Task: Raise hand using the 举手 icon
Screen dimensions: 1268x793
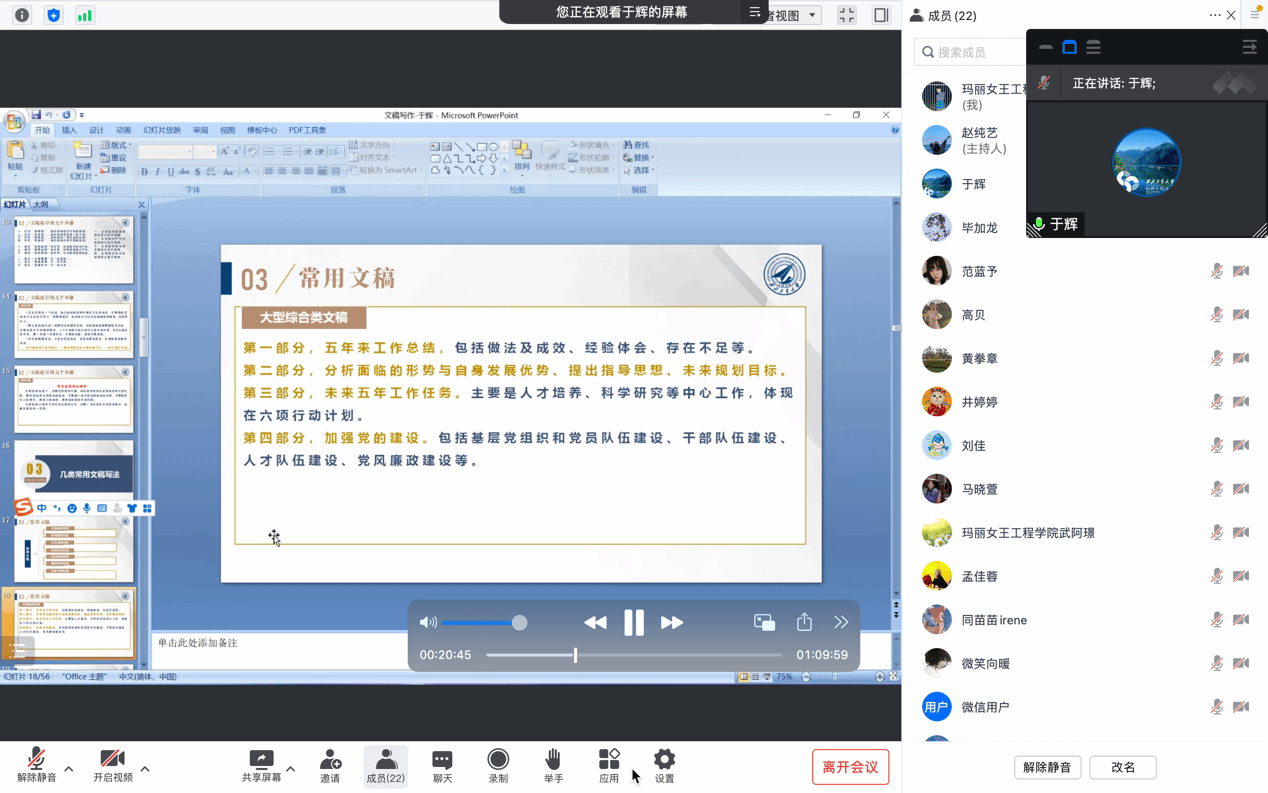Action: point(553,766)
